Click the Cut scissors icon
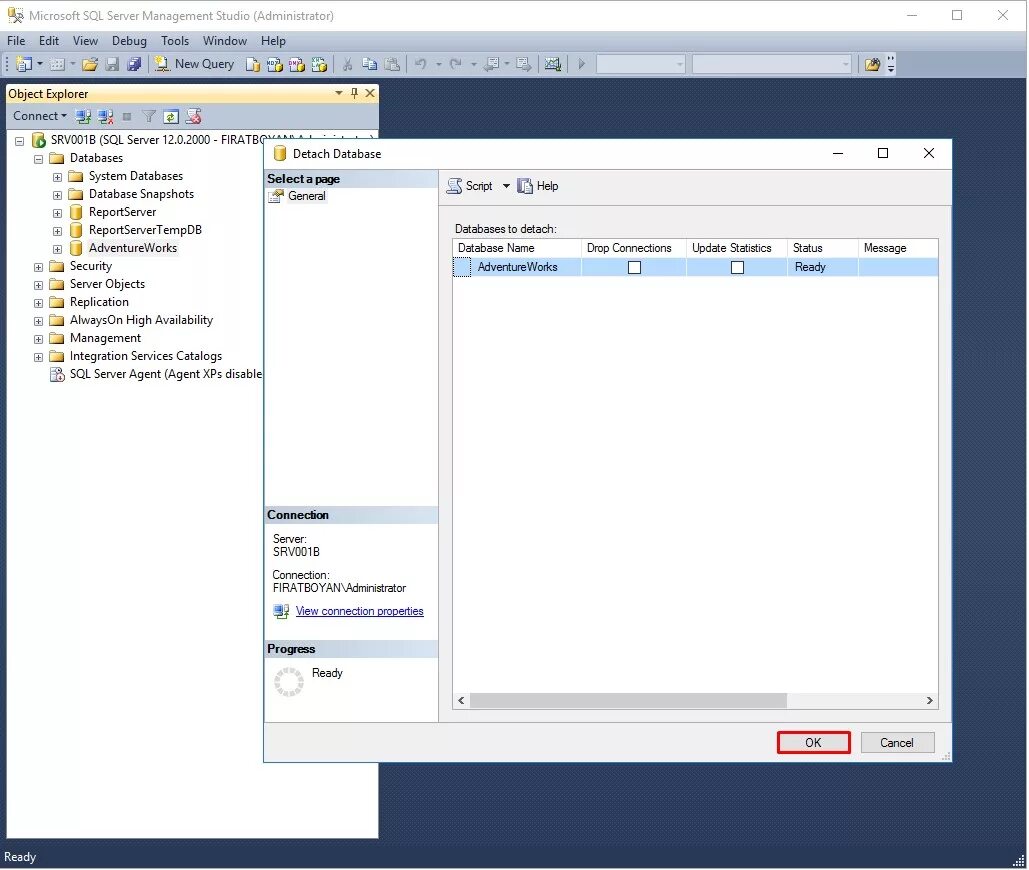 (x=347, y=64)
